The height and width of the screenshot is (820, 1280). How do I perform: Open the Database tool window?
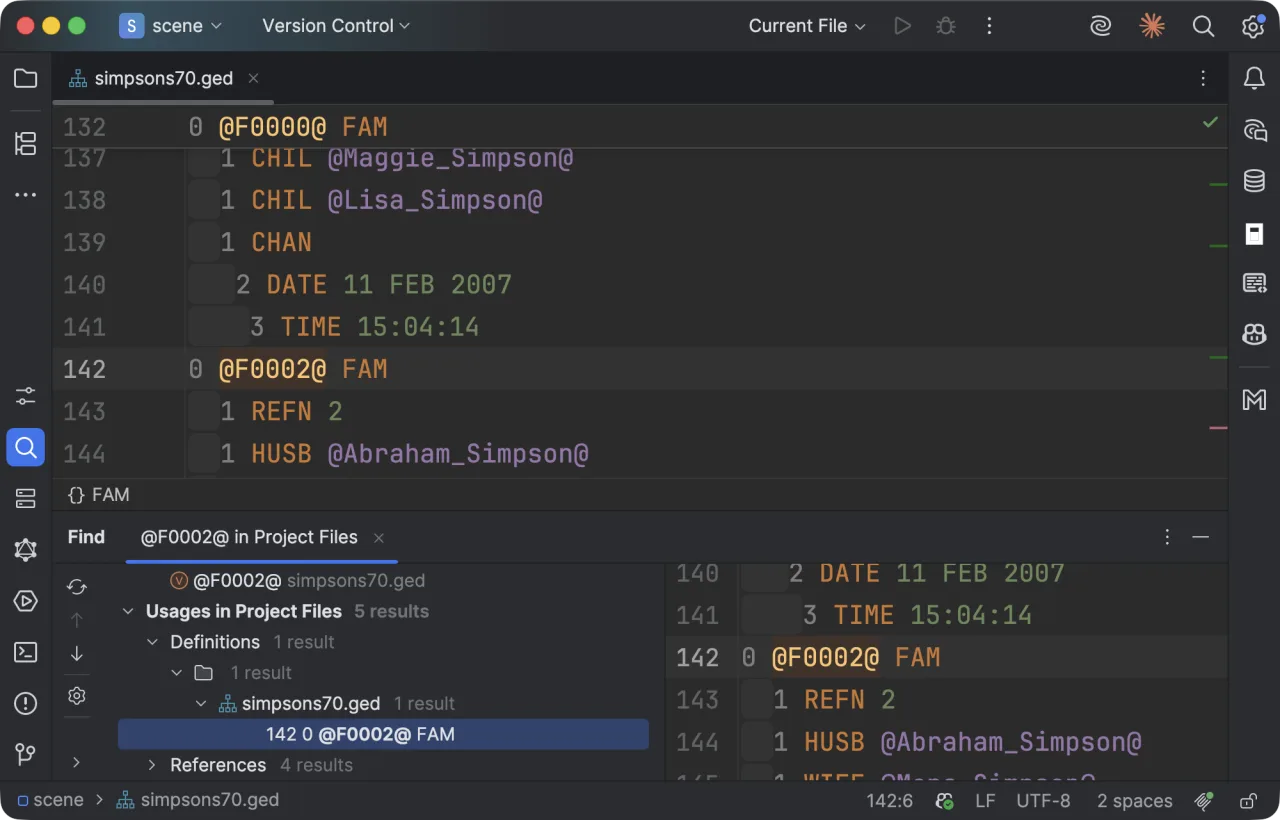click(x=1254, y=181)
